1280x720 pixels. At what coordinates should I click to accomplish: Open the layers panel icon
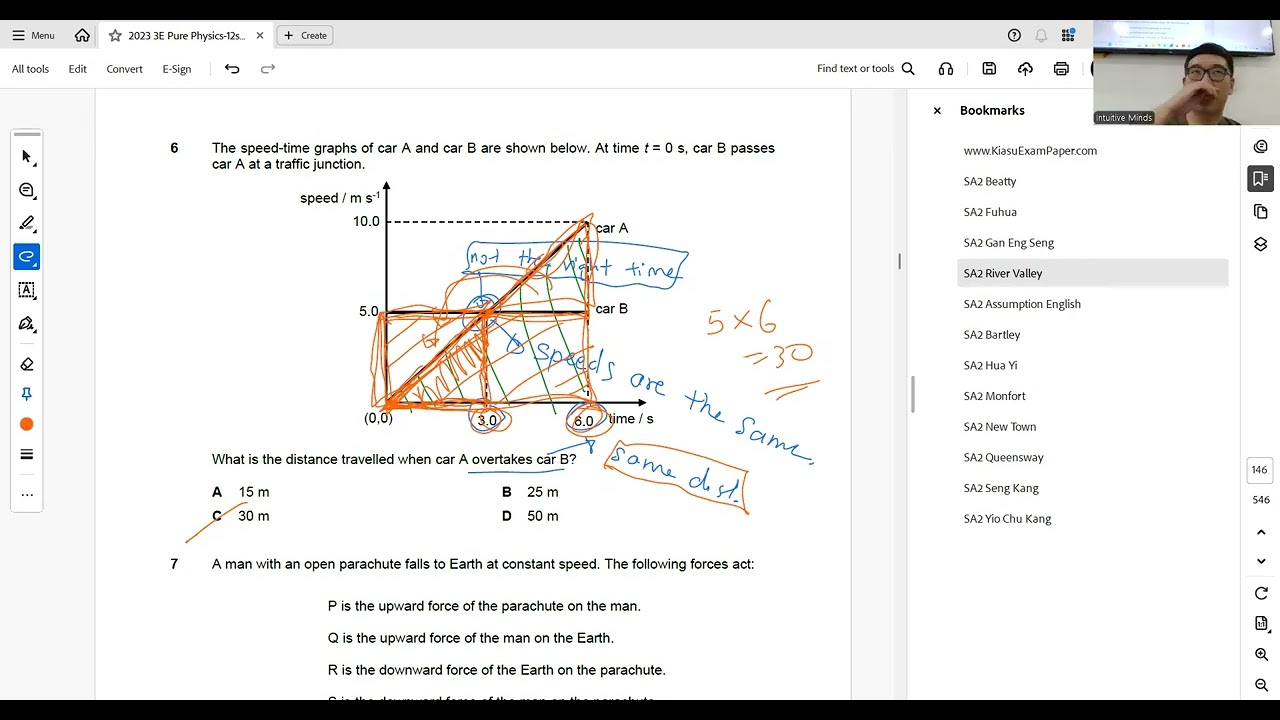[x=1260, y=244]
